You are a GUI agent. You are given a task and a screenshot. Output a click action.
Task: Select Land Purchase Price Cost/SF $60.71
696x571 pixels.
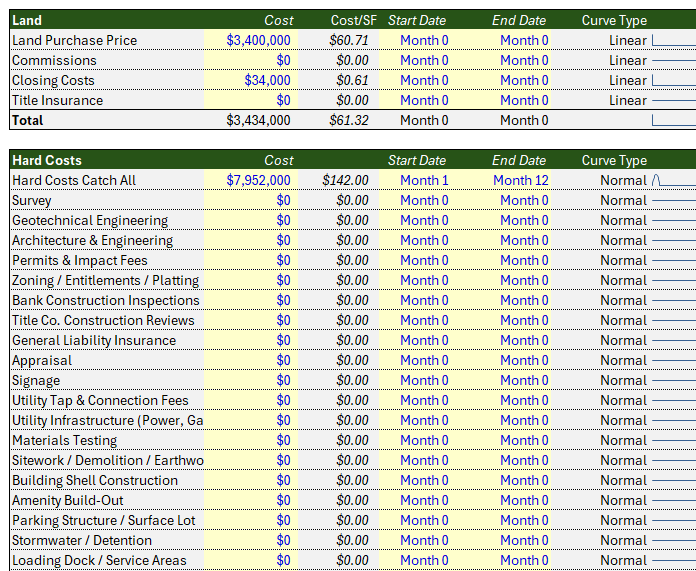[349, 40]
